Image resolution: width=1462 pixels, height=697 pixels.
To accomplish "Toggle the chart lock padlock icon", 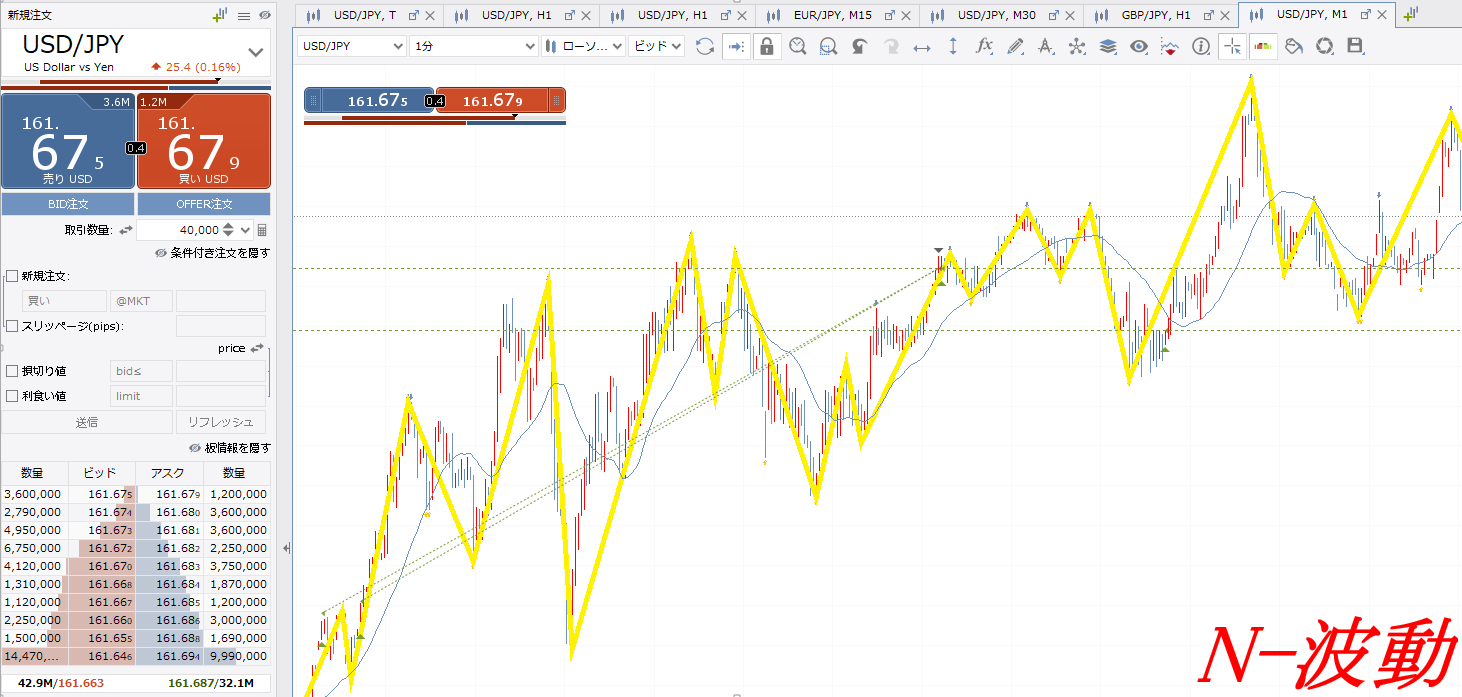I will 767,47.
